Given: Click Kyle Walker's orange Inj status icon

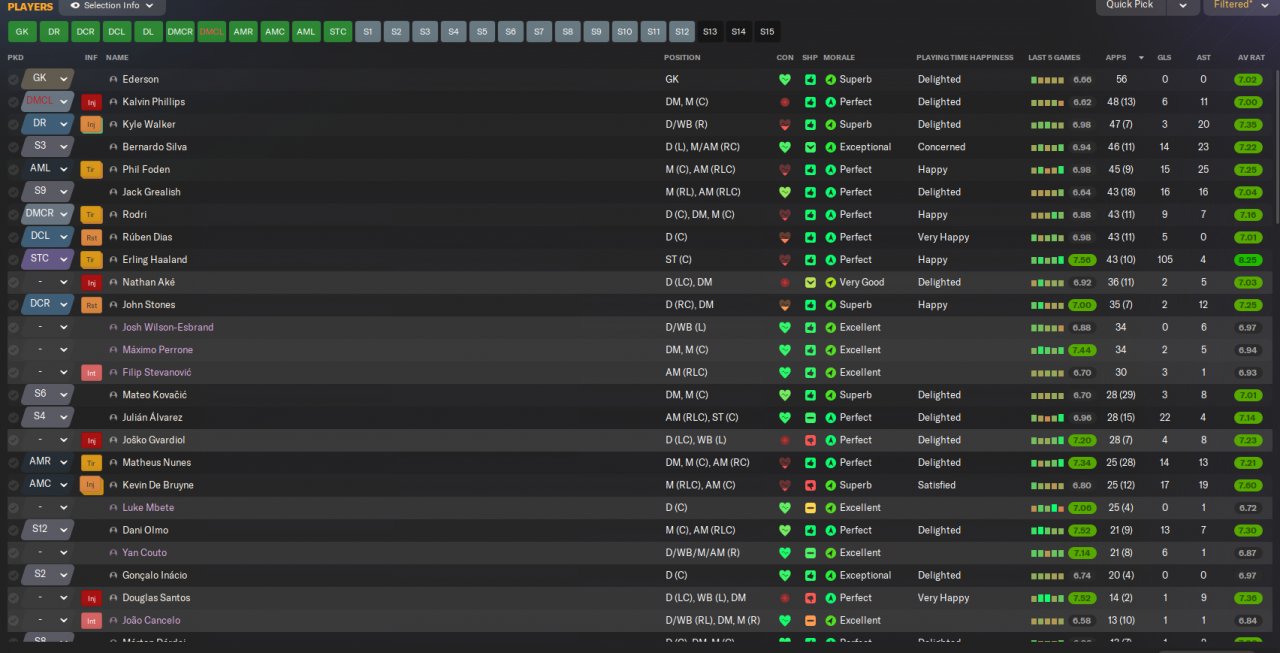Looking at the screenshot, I should [x=92, y=125].
